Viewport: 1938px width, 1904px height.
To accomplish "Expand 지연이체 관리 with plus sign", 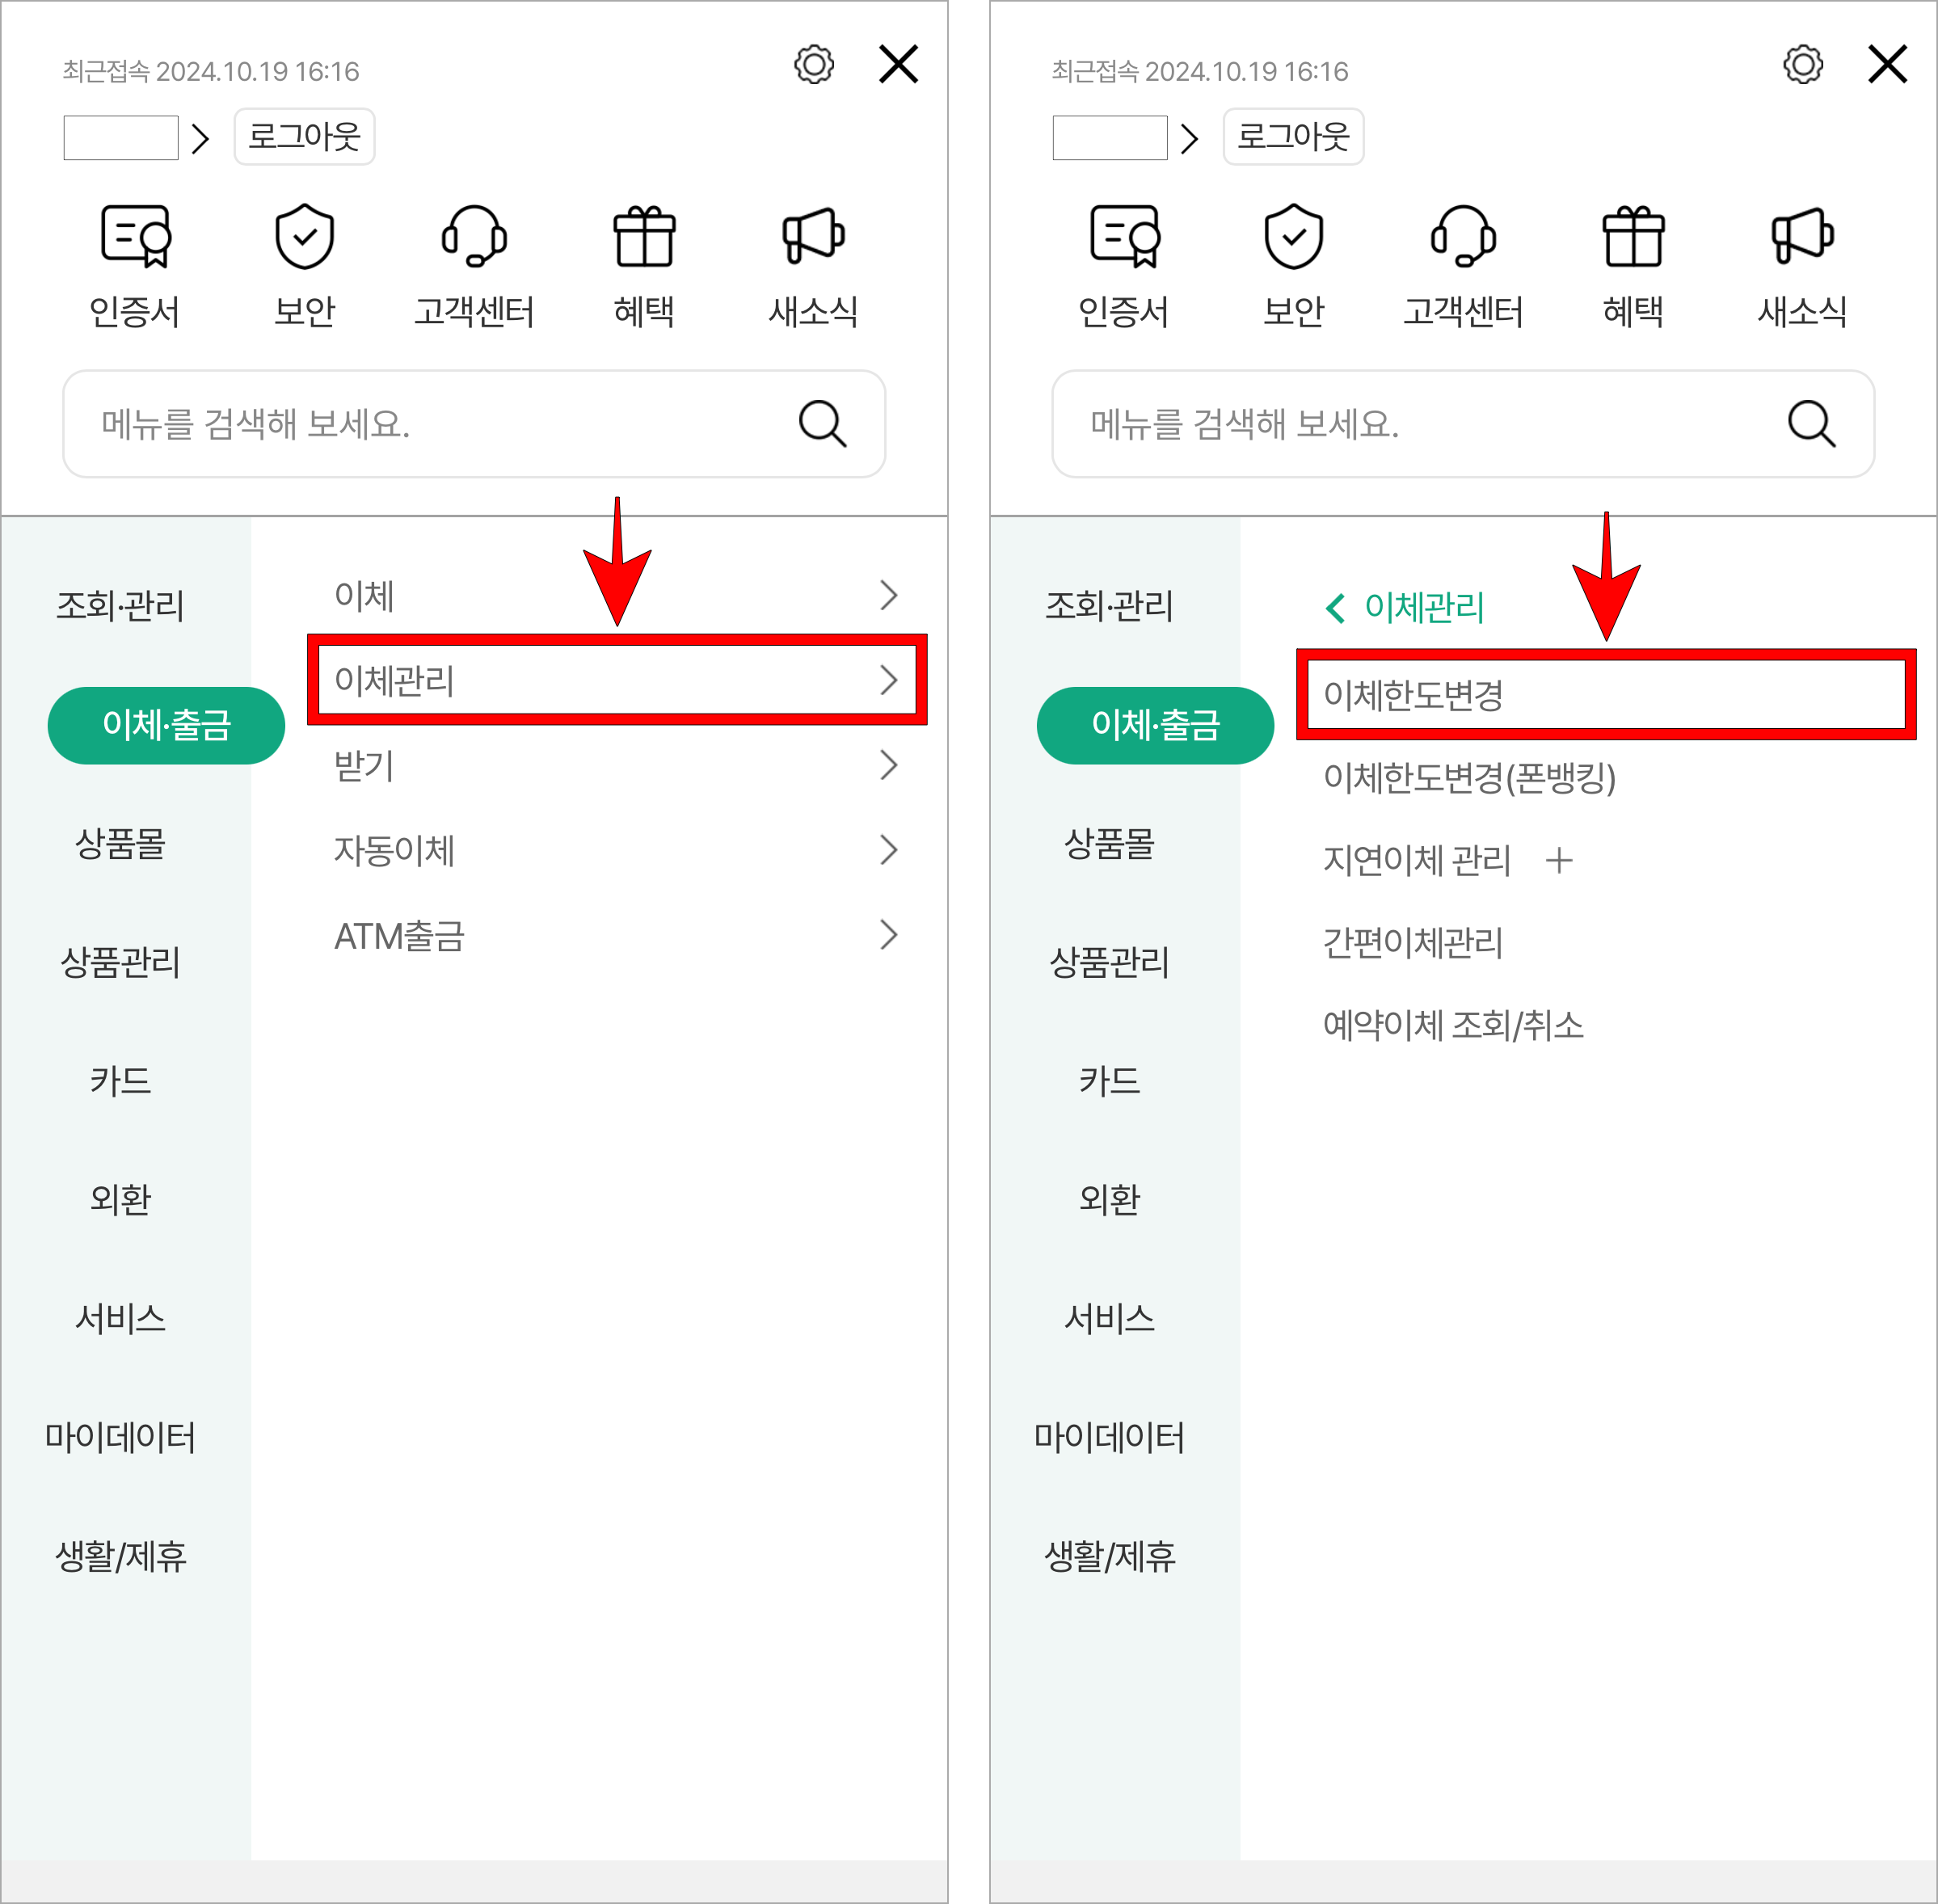I will point(1560,859).
